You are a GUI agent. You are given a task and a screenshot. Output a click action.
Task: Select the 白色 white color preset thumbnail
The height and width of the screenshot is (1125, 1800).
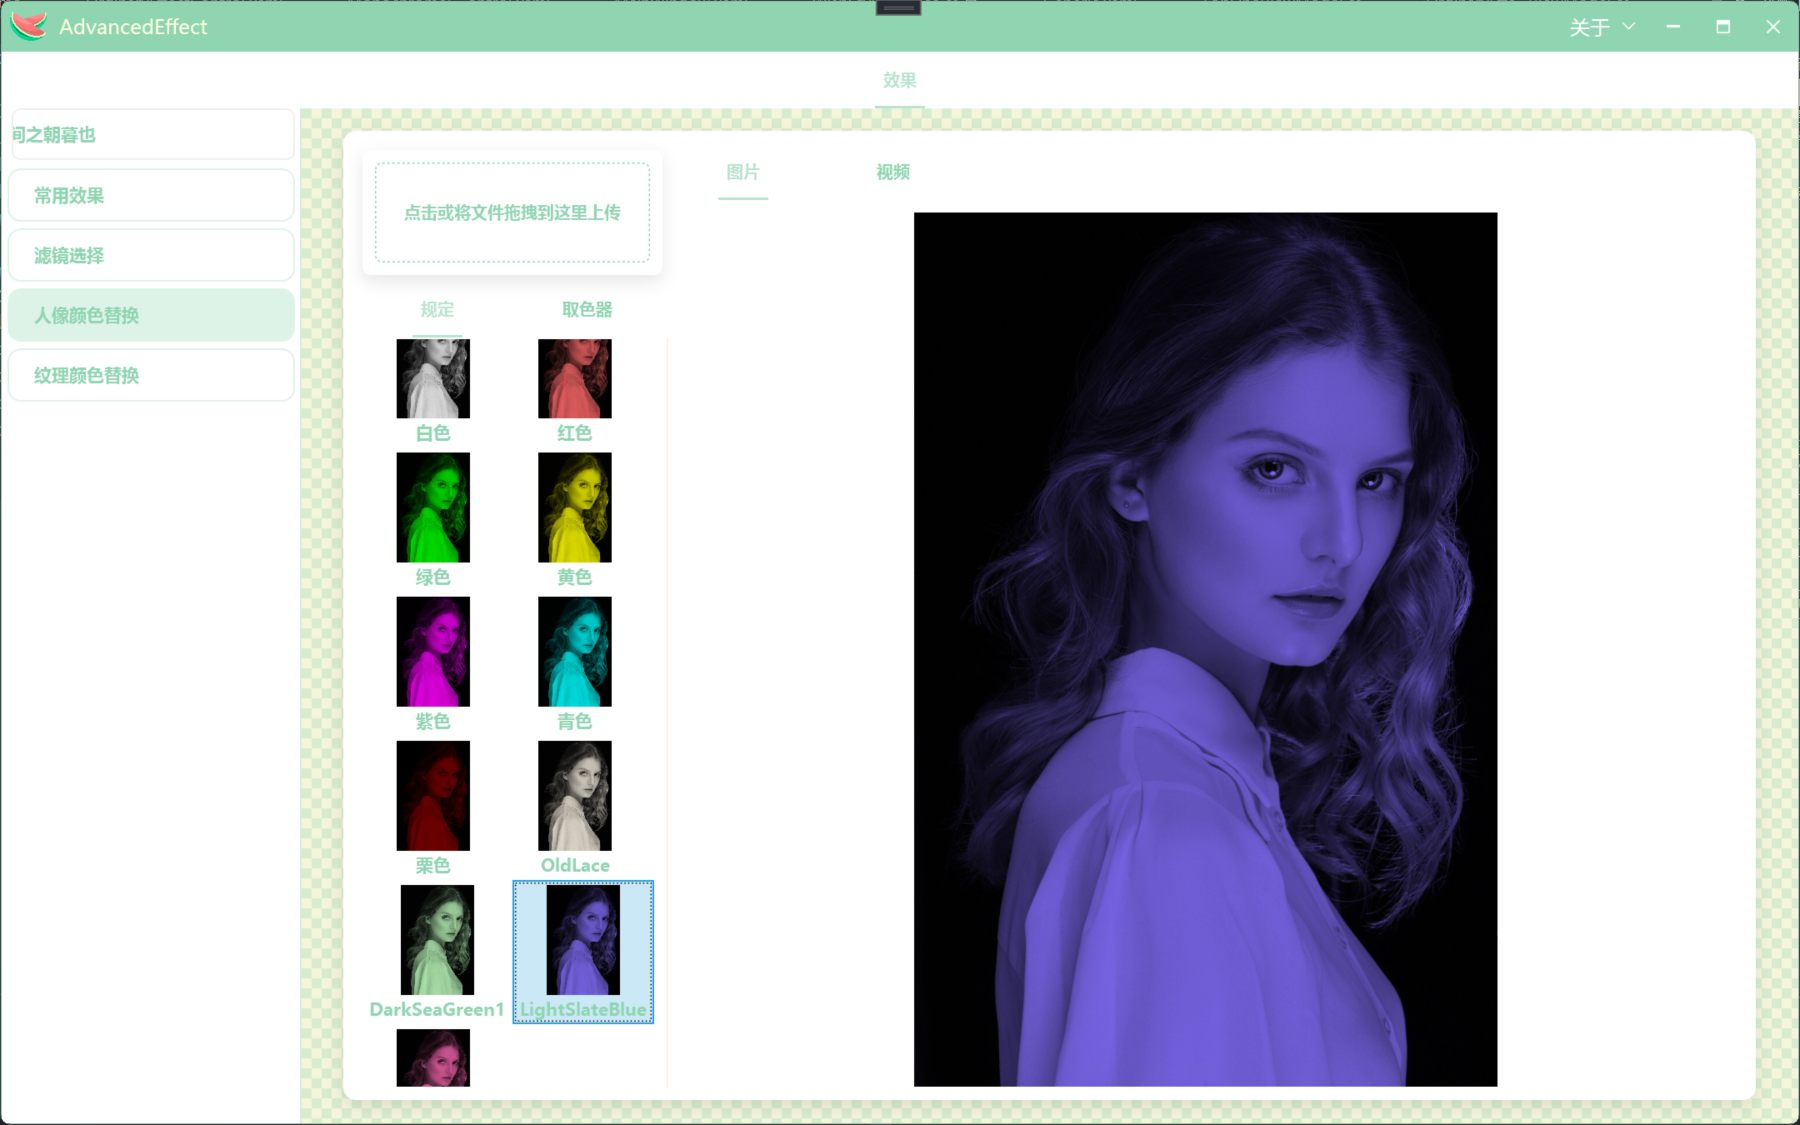coord(433,378)
